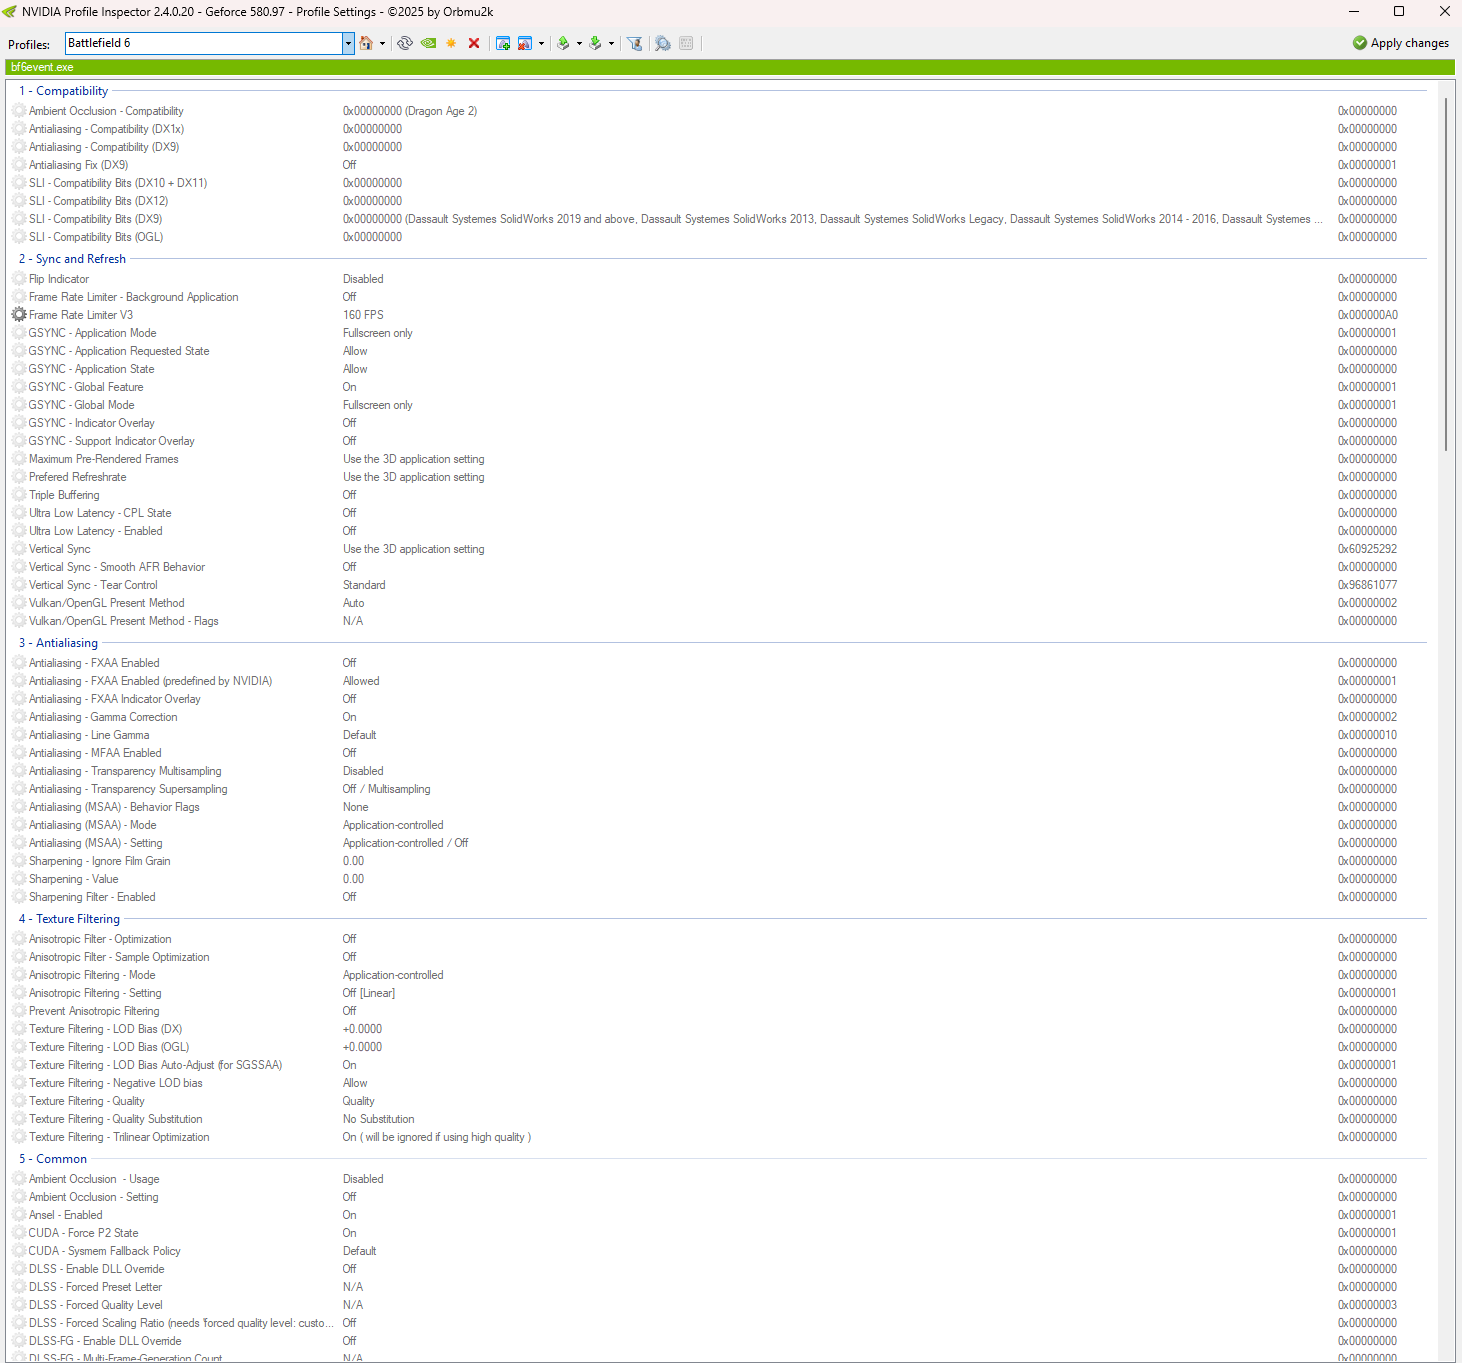
Task: Select SLI - Compatibility Bits (DX12) row
Action: (x=718, y=201)
